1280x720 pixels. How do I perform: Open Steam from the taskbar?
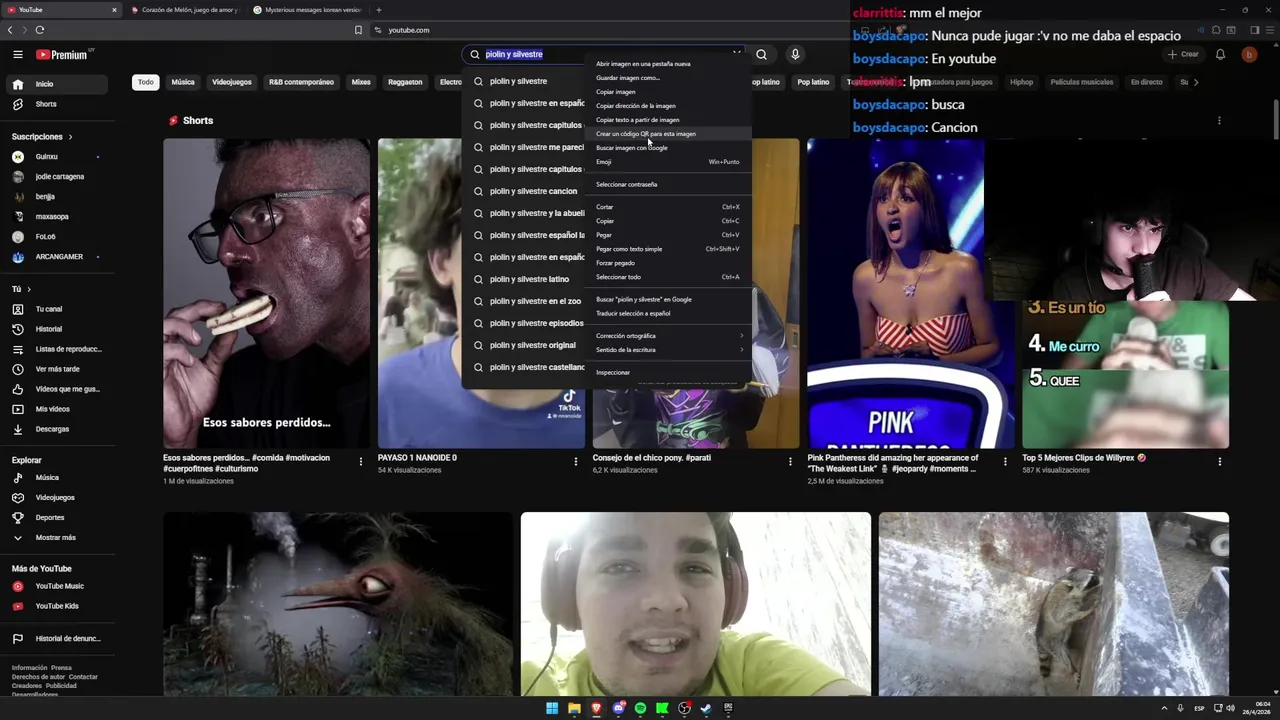[706, 708]
